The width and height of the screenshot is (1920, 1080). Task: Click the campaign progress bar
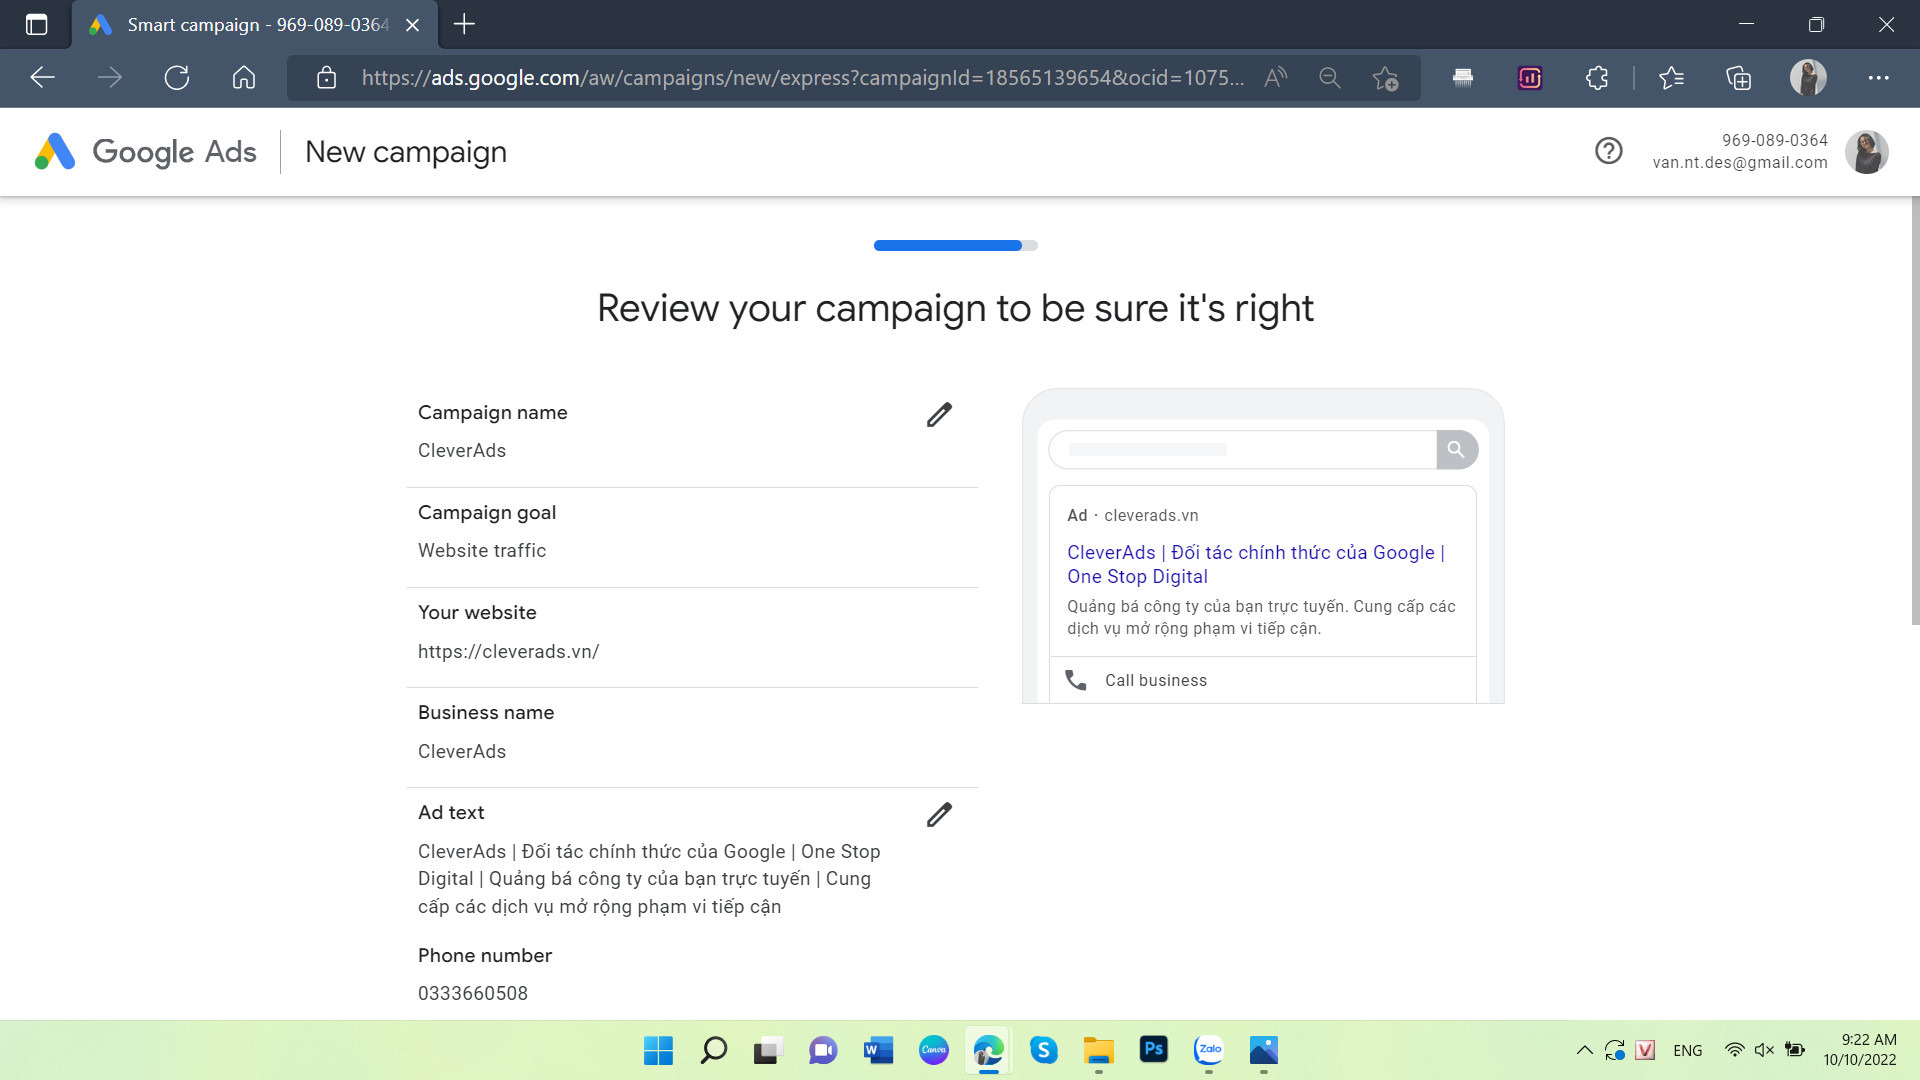click(x=955, y=245)
